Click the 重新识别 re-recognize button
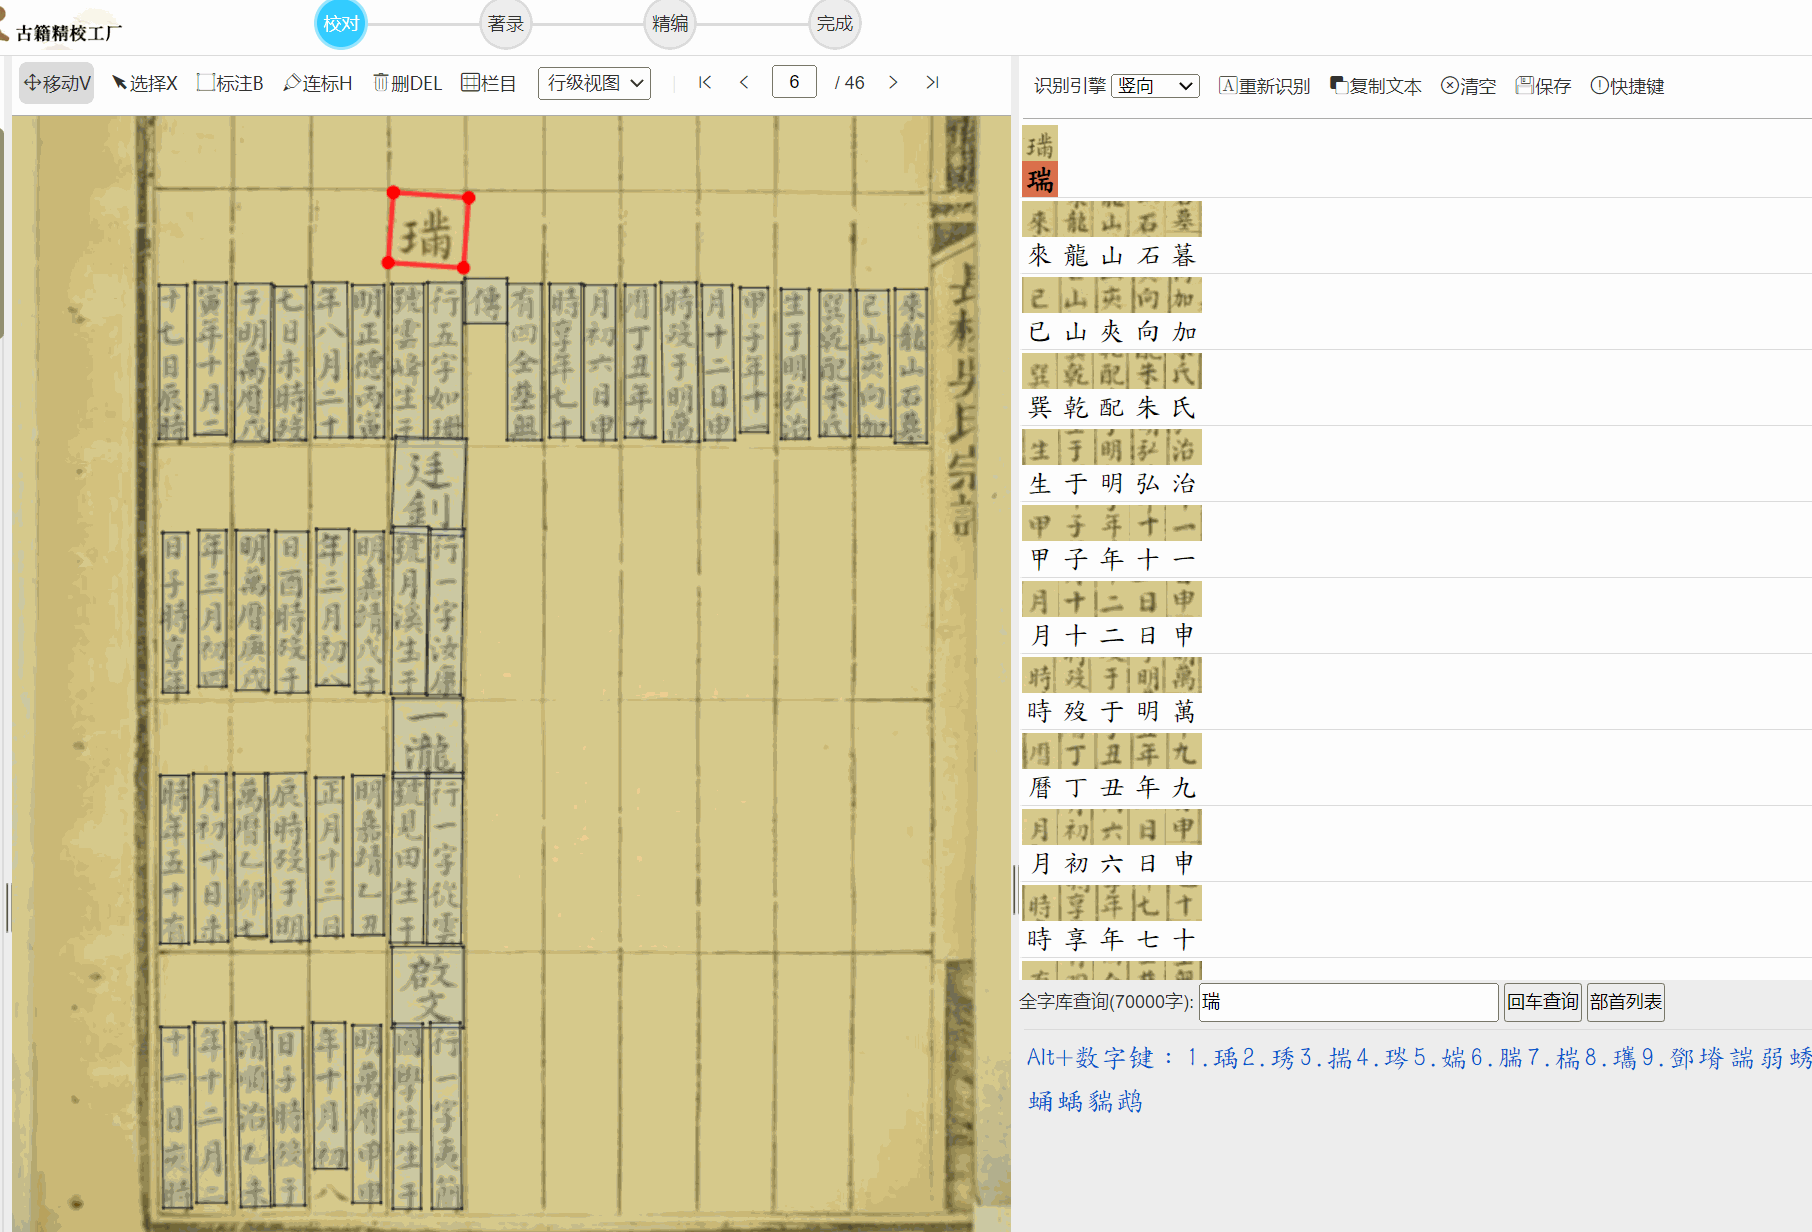Screen dimensions: 1812x1232 click(x=1264, y=86)
